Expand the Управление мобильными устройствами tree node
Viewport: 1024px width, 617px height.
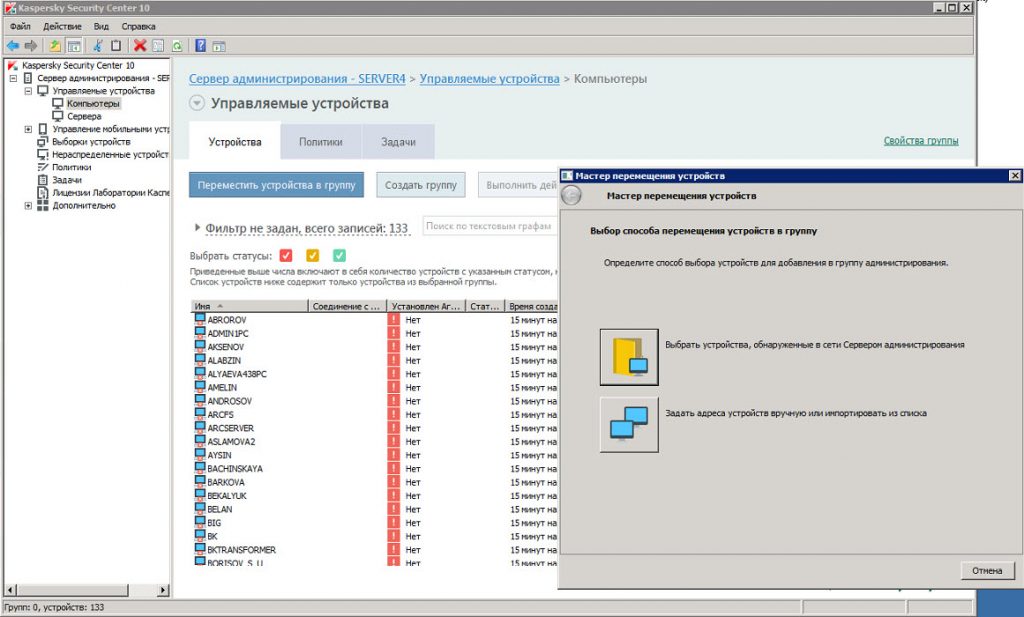(x=28, y=129)
